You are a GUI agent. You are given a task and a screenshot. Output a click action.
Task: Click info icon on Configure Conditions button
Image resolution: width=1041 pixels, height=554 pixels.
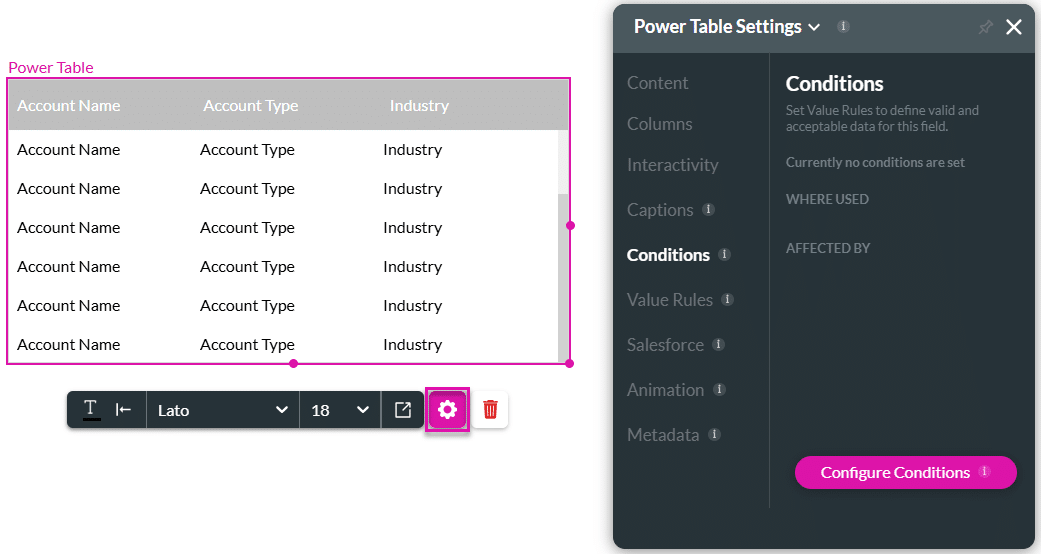tap(985, 472)
